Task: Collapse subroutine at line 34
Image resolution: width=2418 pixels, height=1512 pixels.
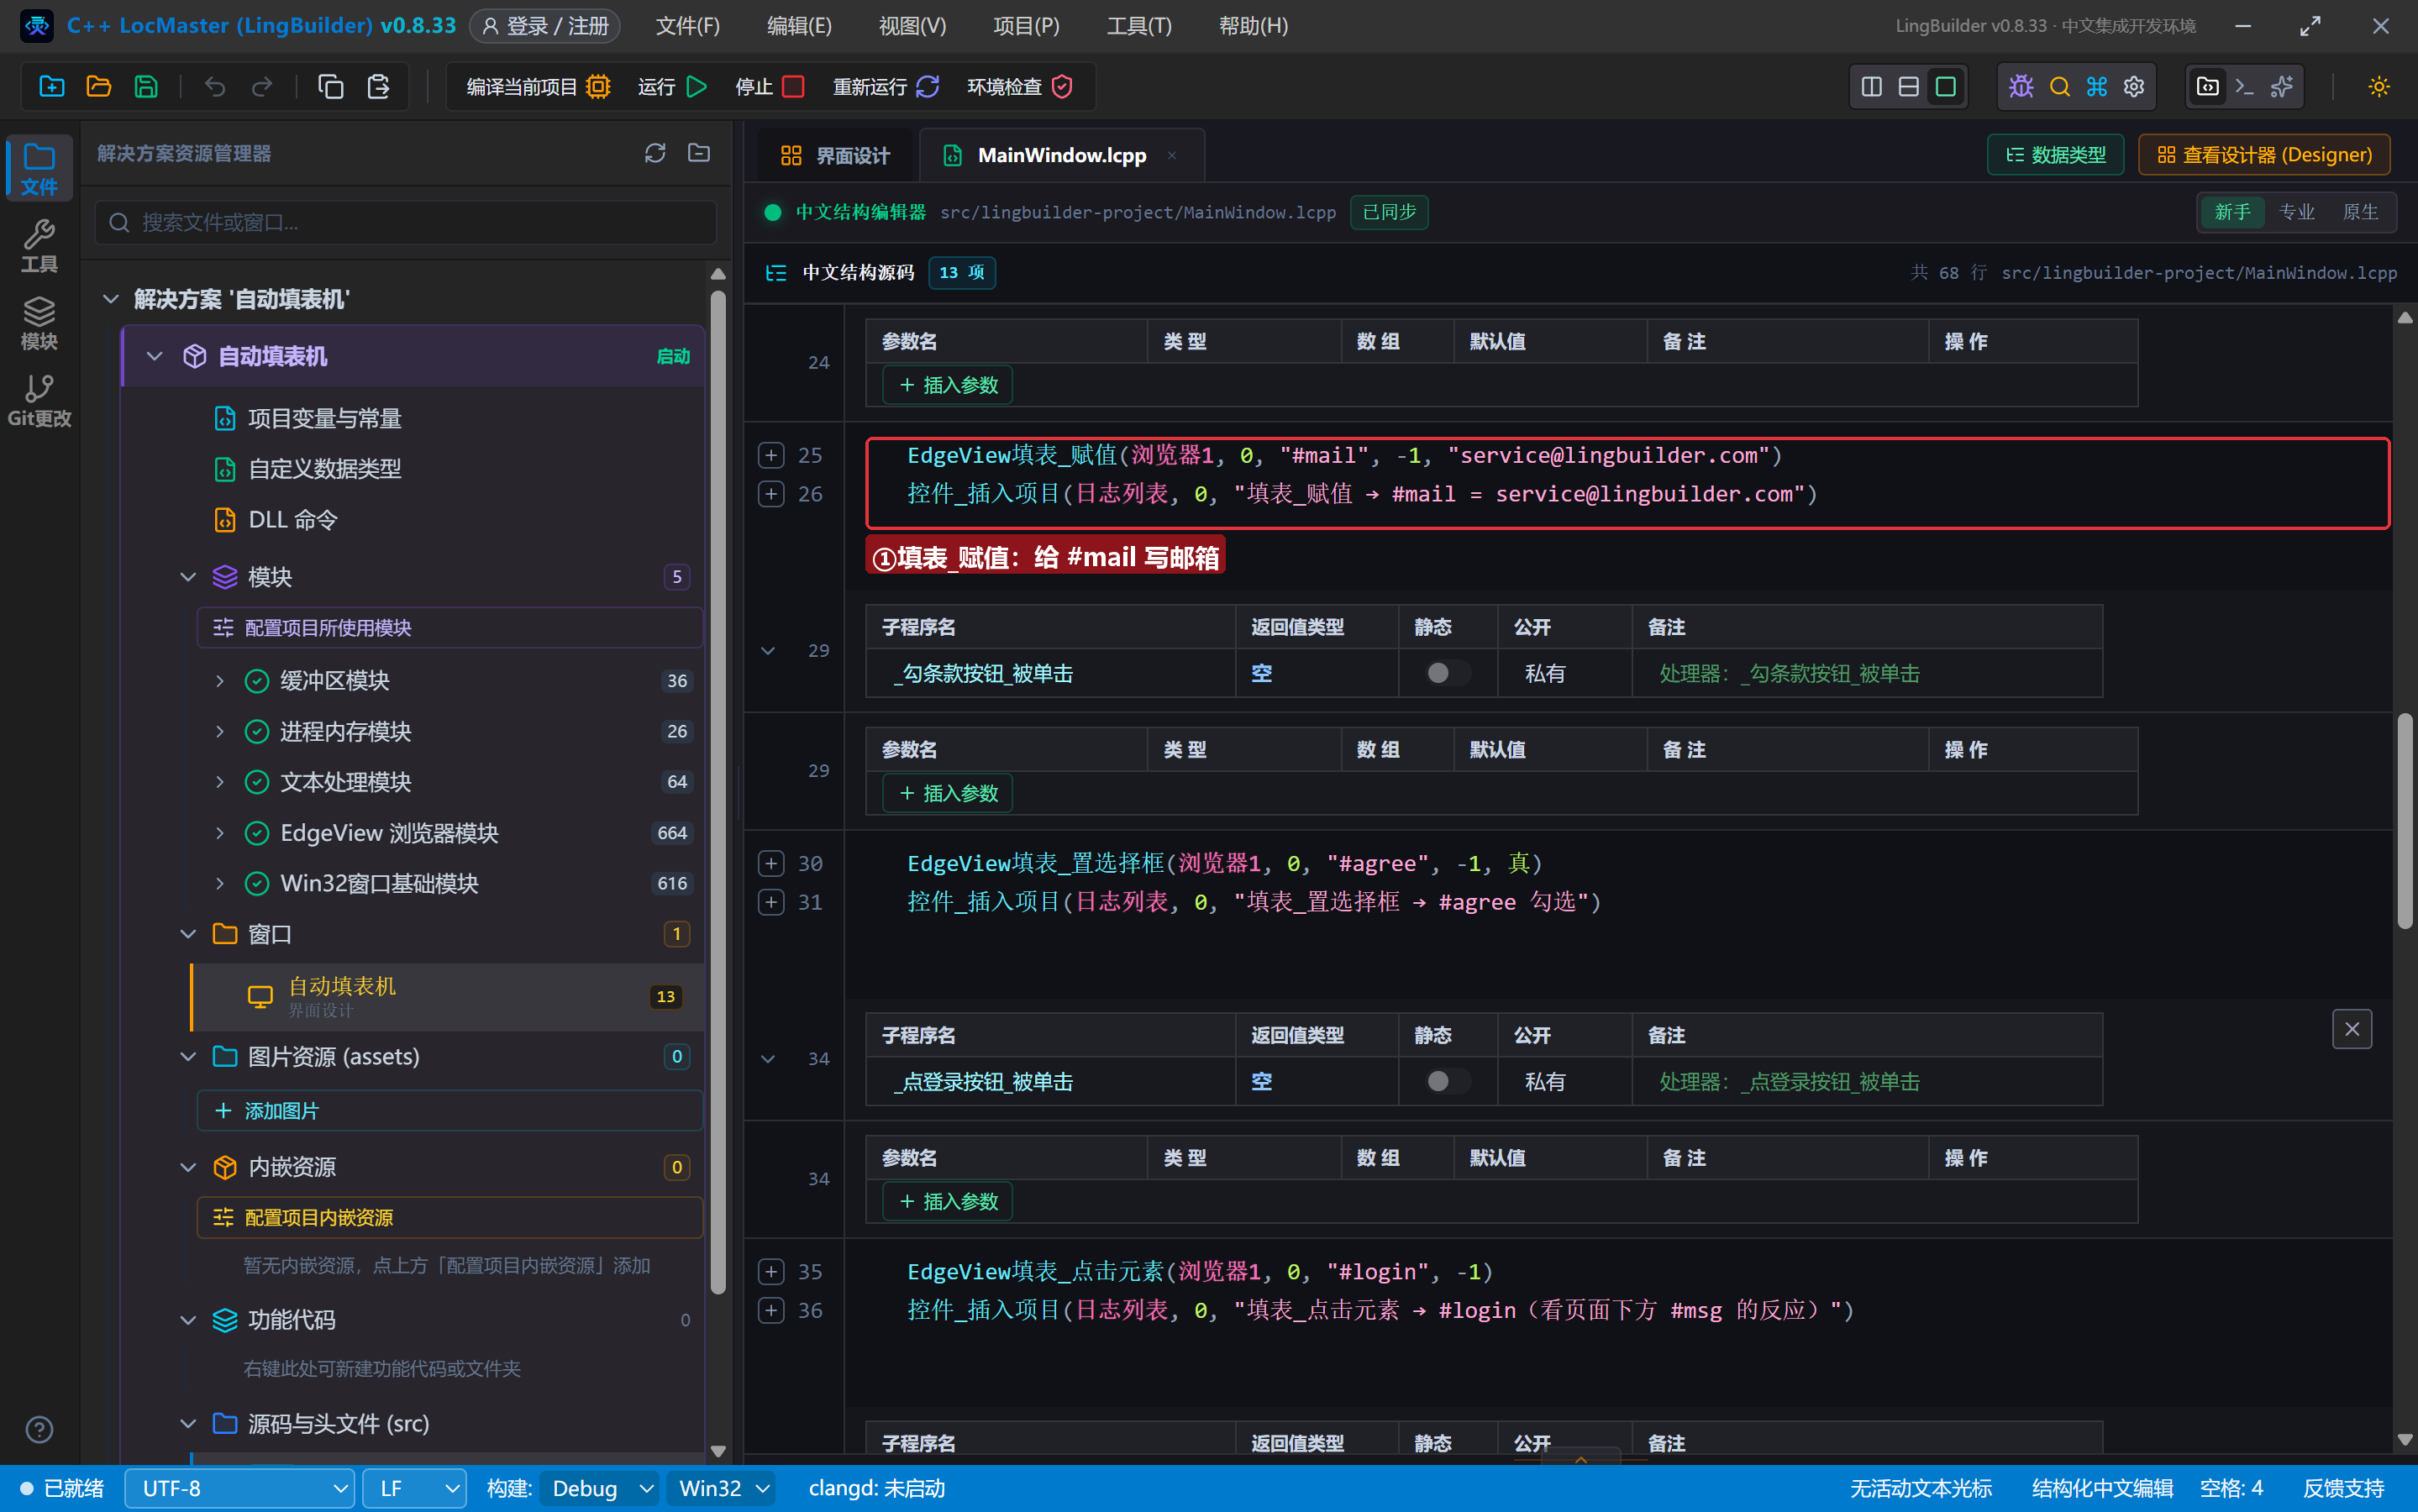Action: (x=768, y=1059)
